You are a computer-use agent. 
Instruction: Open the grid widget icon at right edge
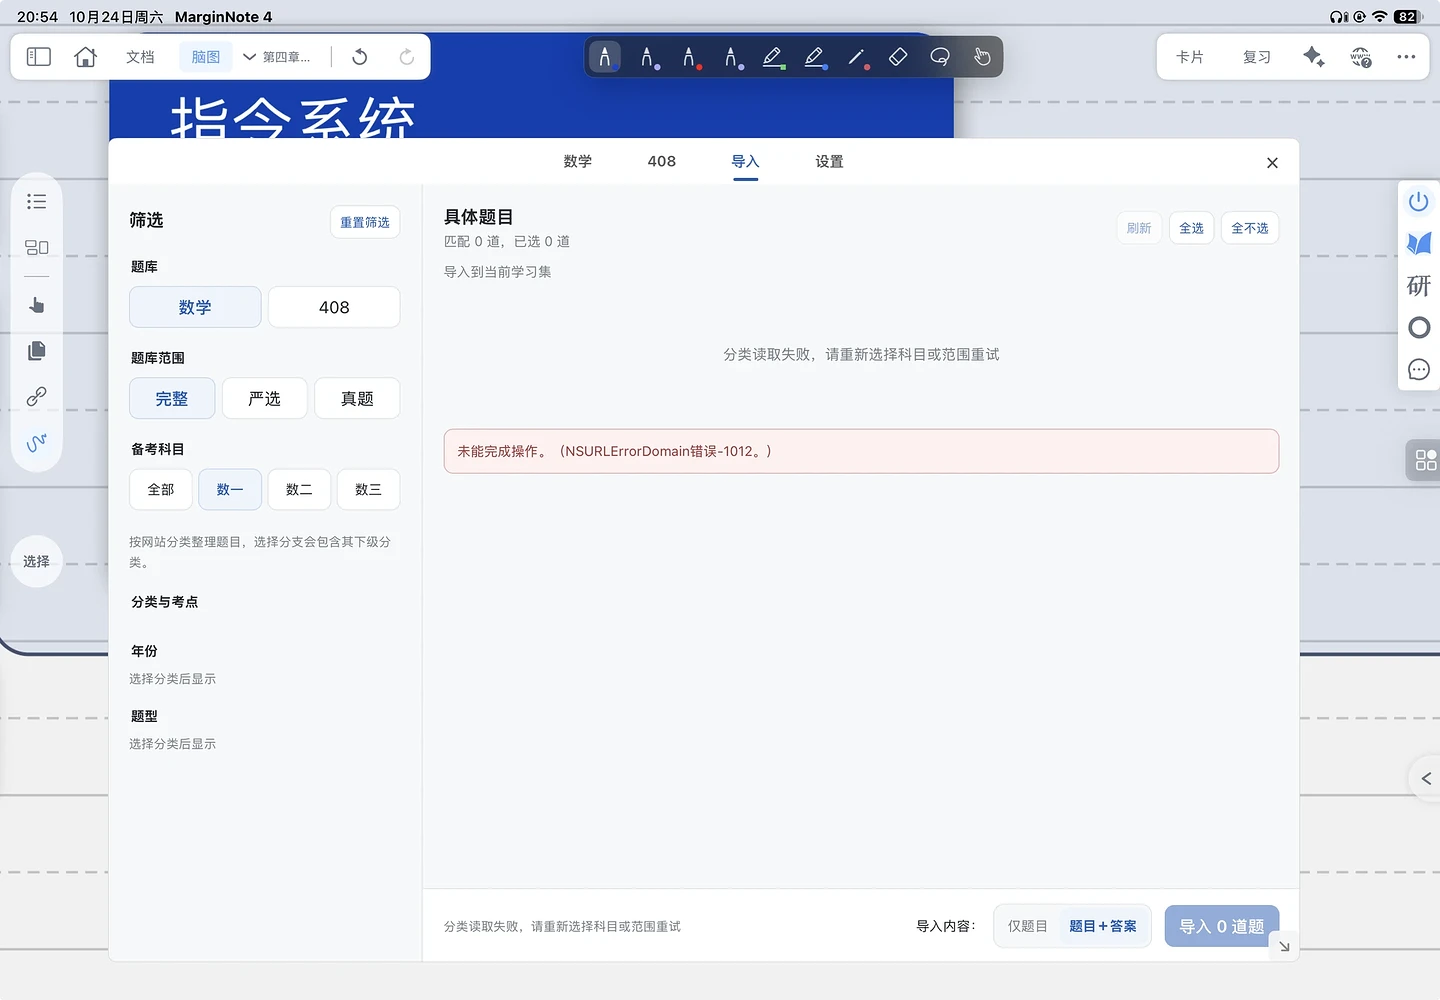tap(1426, 460)
